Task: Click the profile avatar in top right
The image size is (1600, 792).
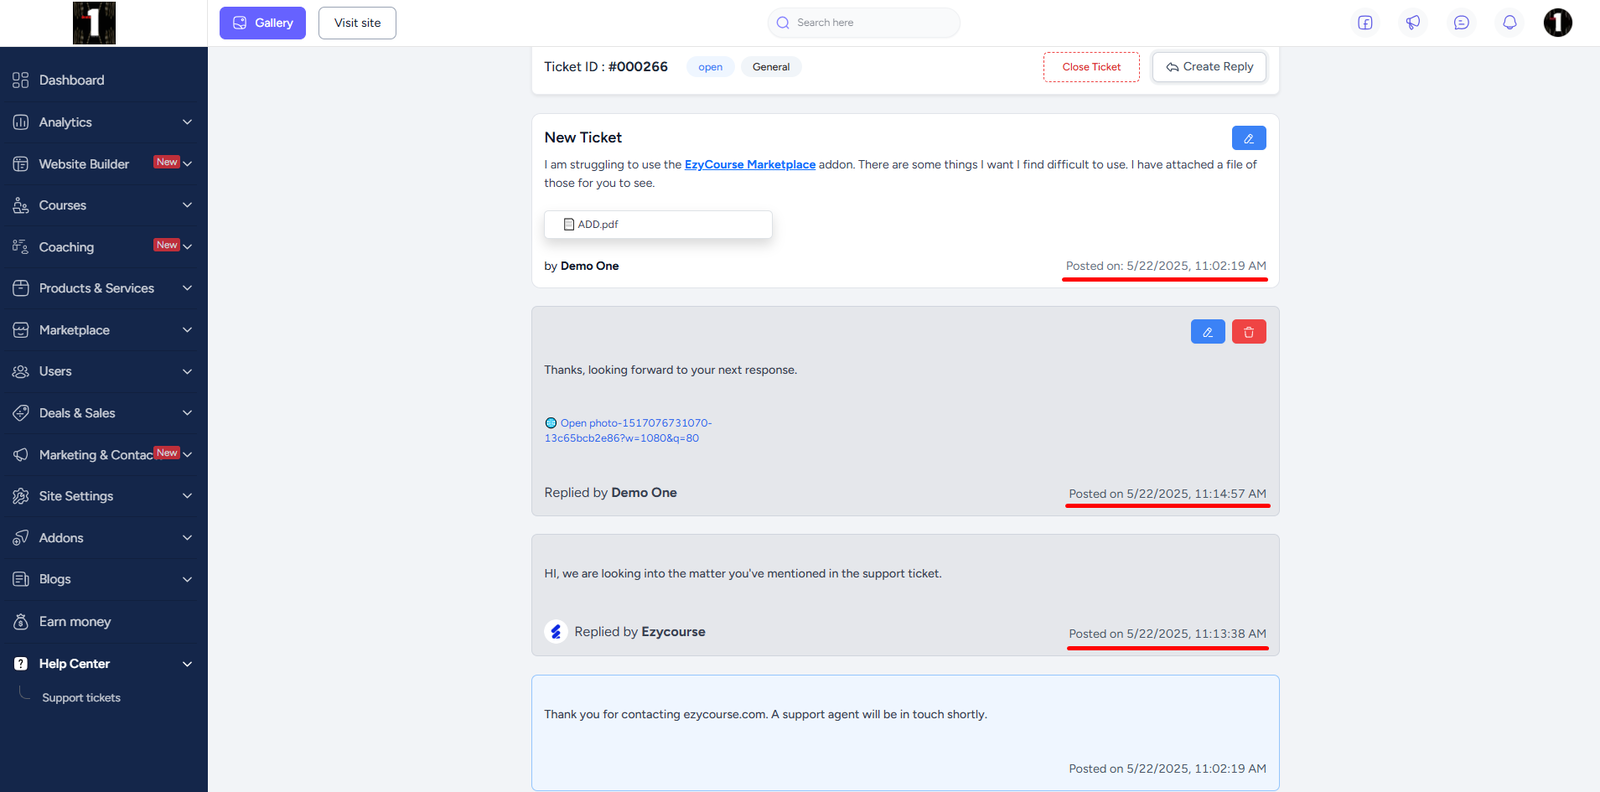Action: (x=1557, y=23)
